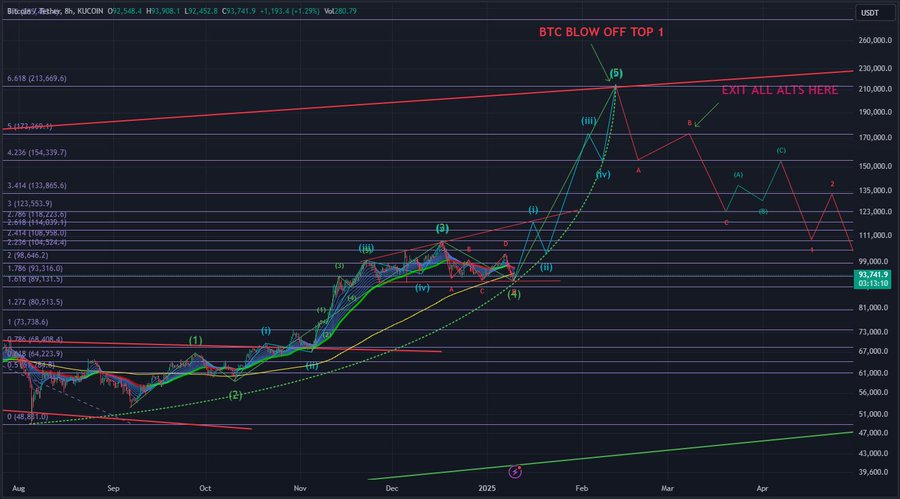Click the high value H93,908.1
The image size is (900, 499).
[x=163, y=11]
